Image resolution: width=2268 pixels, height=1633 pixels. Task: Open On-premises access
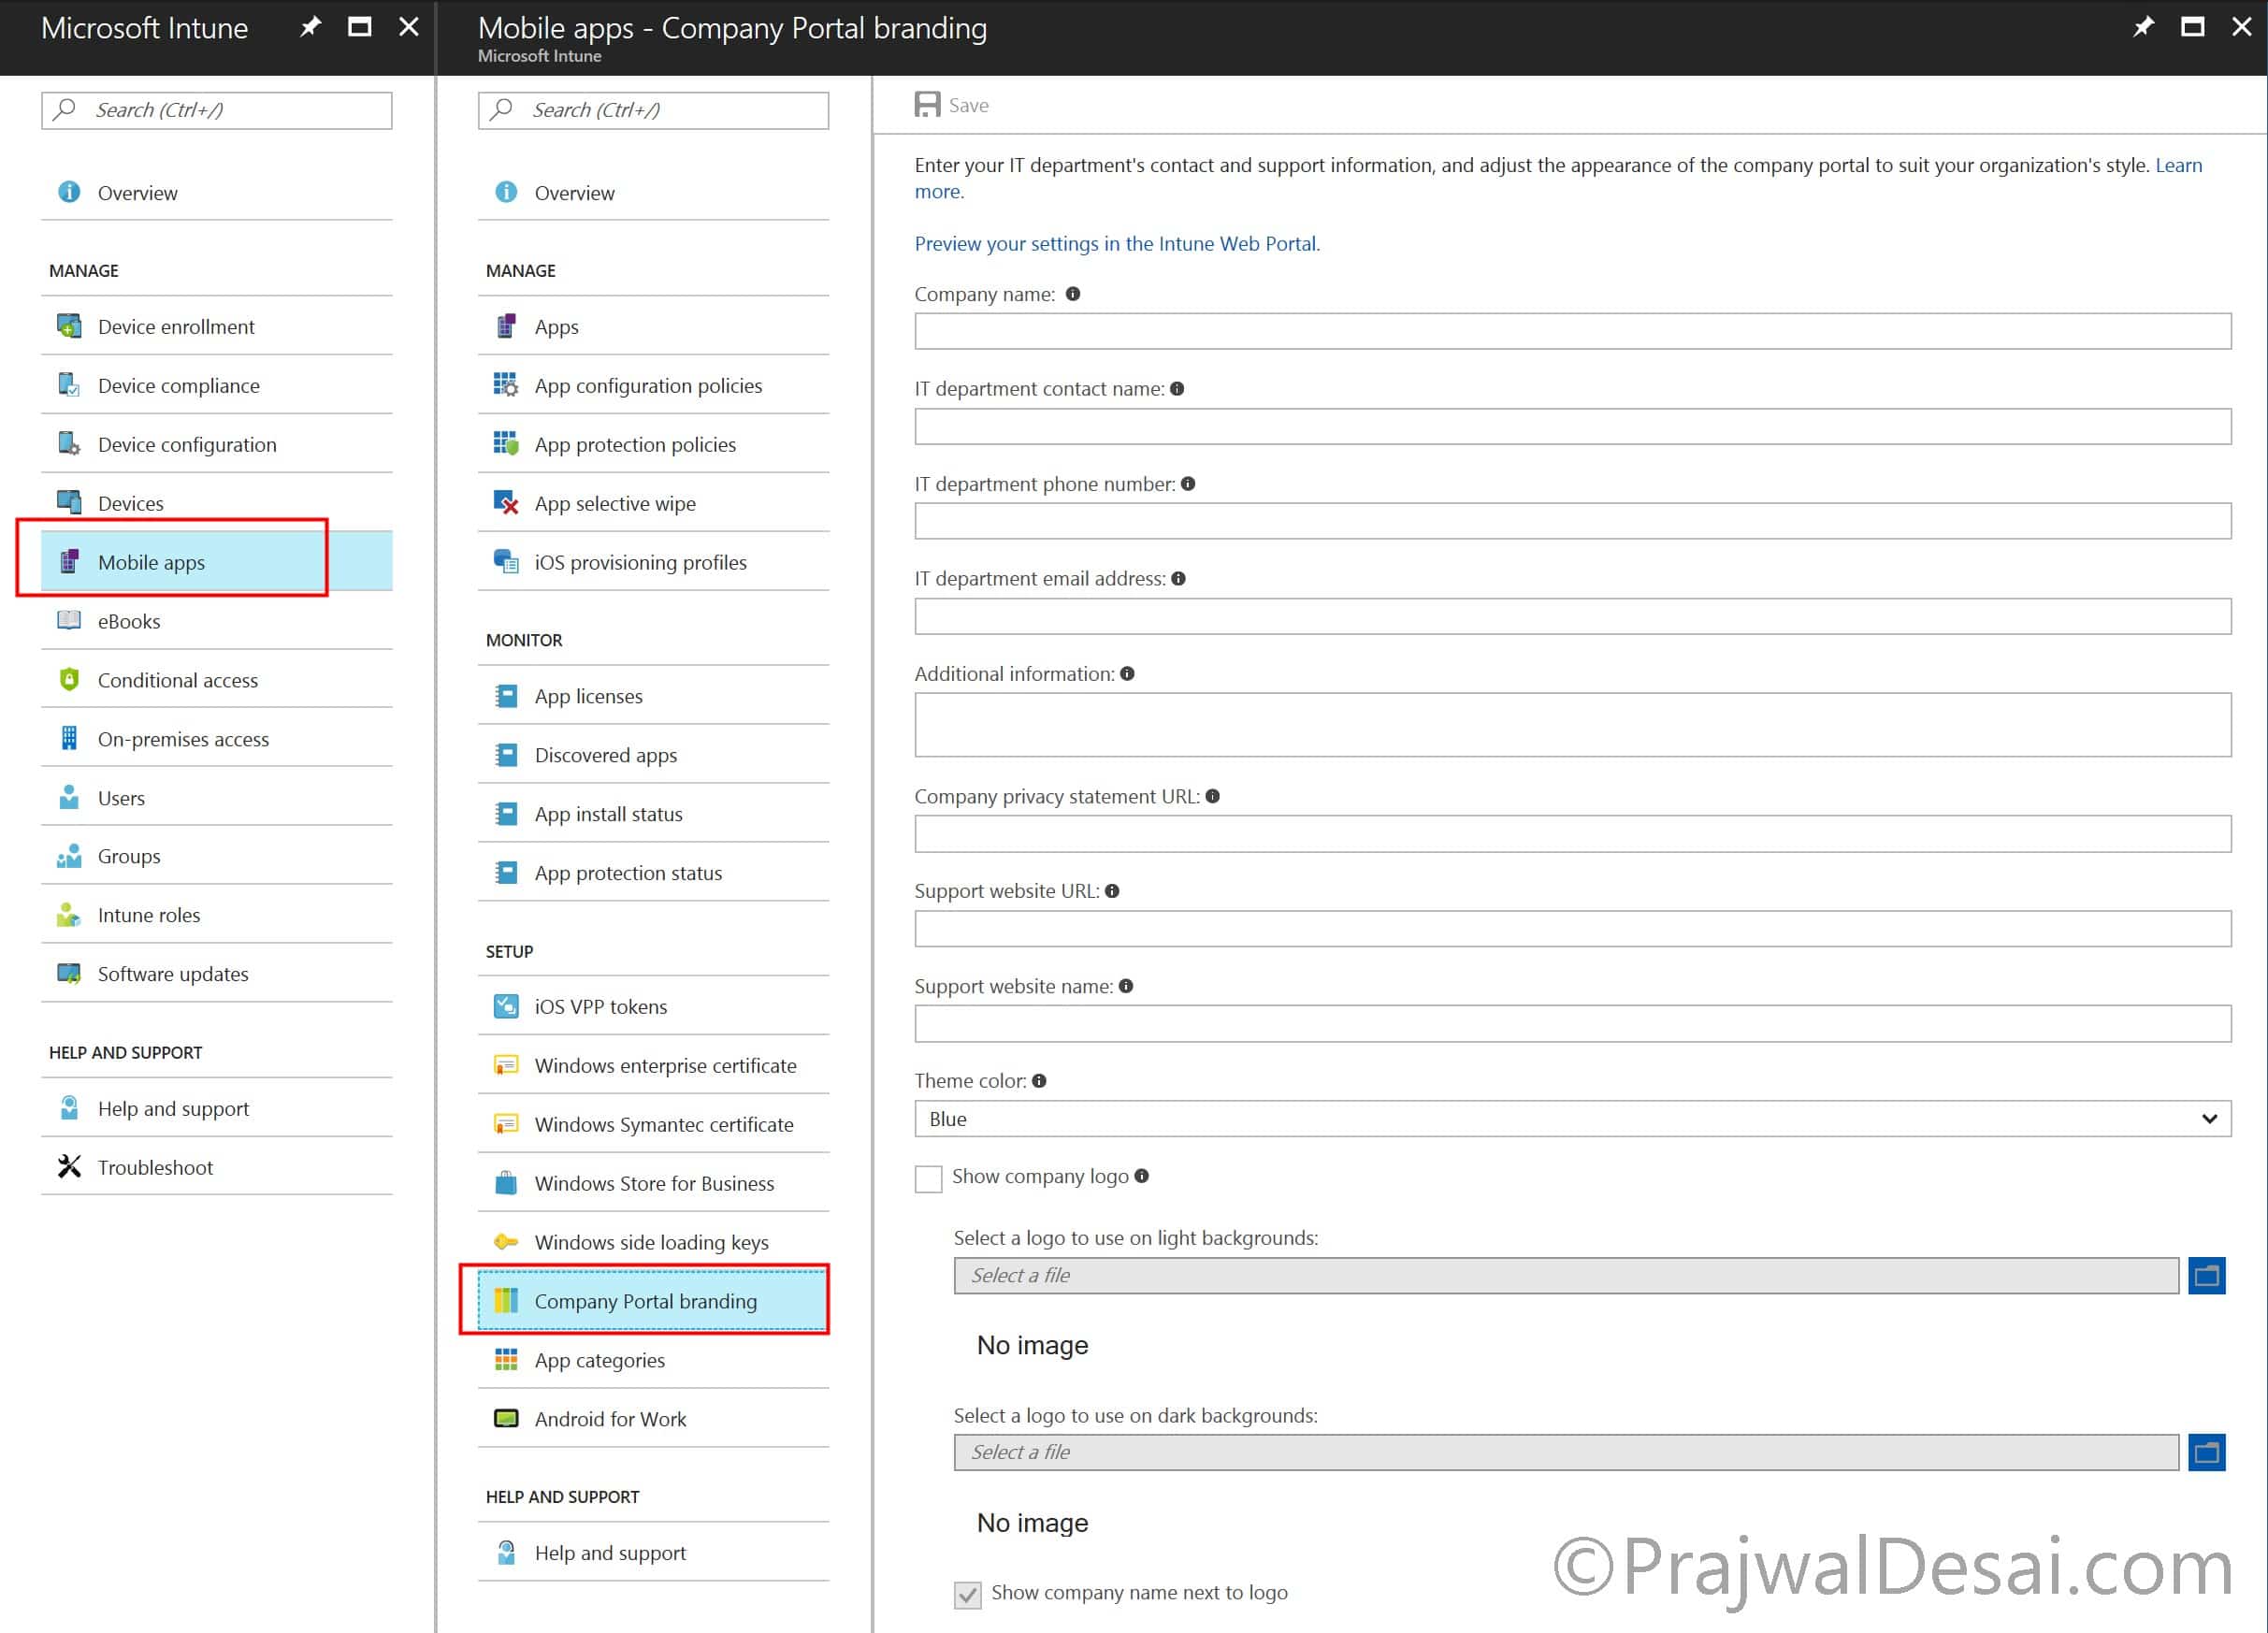pyautogui.click(x=217, y=739)
